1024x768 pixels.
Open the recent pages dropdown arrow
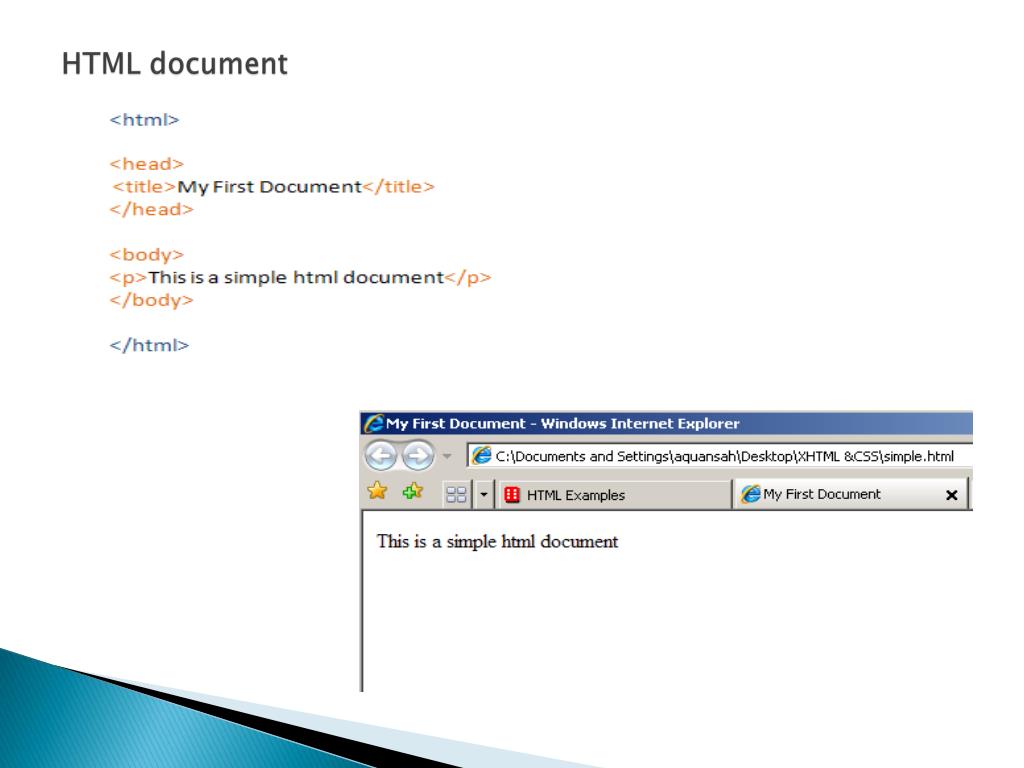[447, 456]
